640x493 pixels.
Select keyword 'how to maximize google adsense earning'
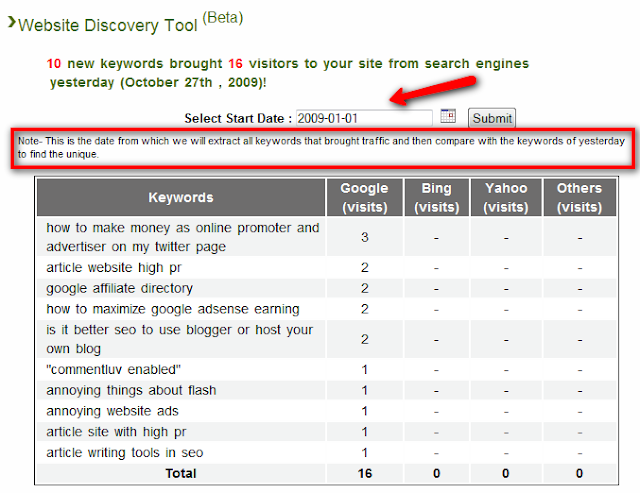(173, 309)
